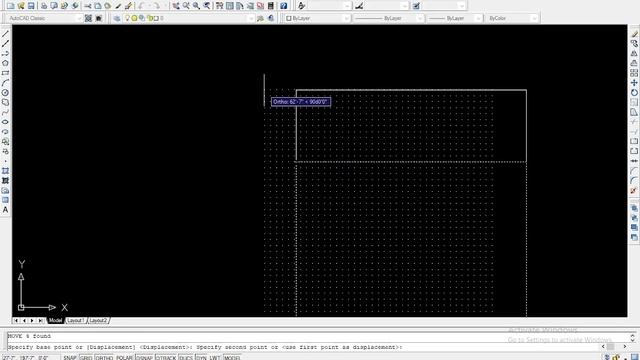Select the Mirror tool in Modify toolbar
640x360 pixels.
pyautogui.click(x=634, y=53)
